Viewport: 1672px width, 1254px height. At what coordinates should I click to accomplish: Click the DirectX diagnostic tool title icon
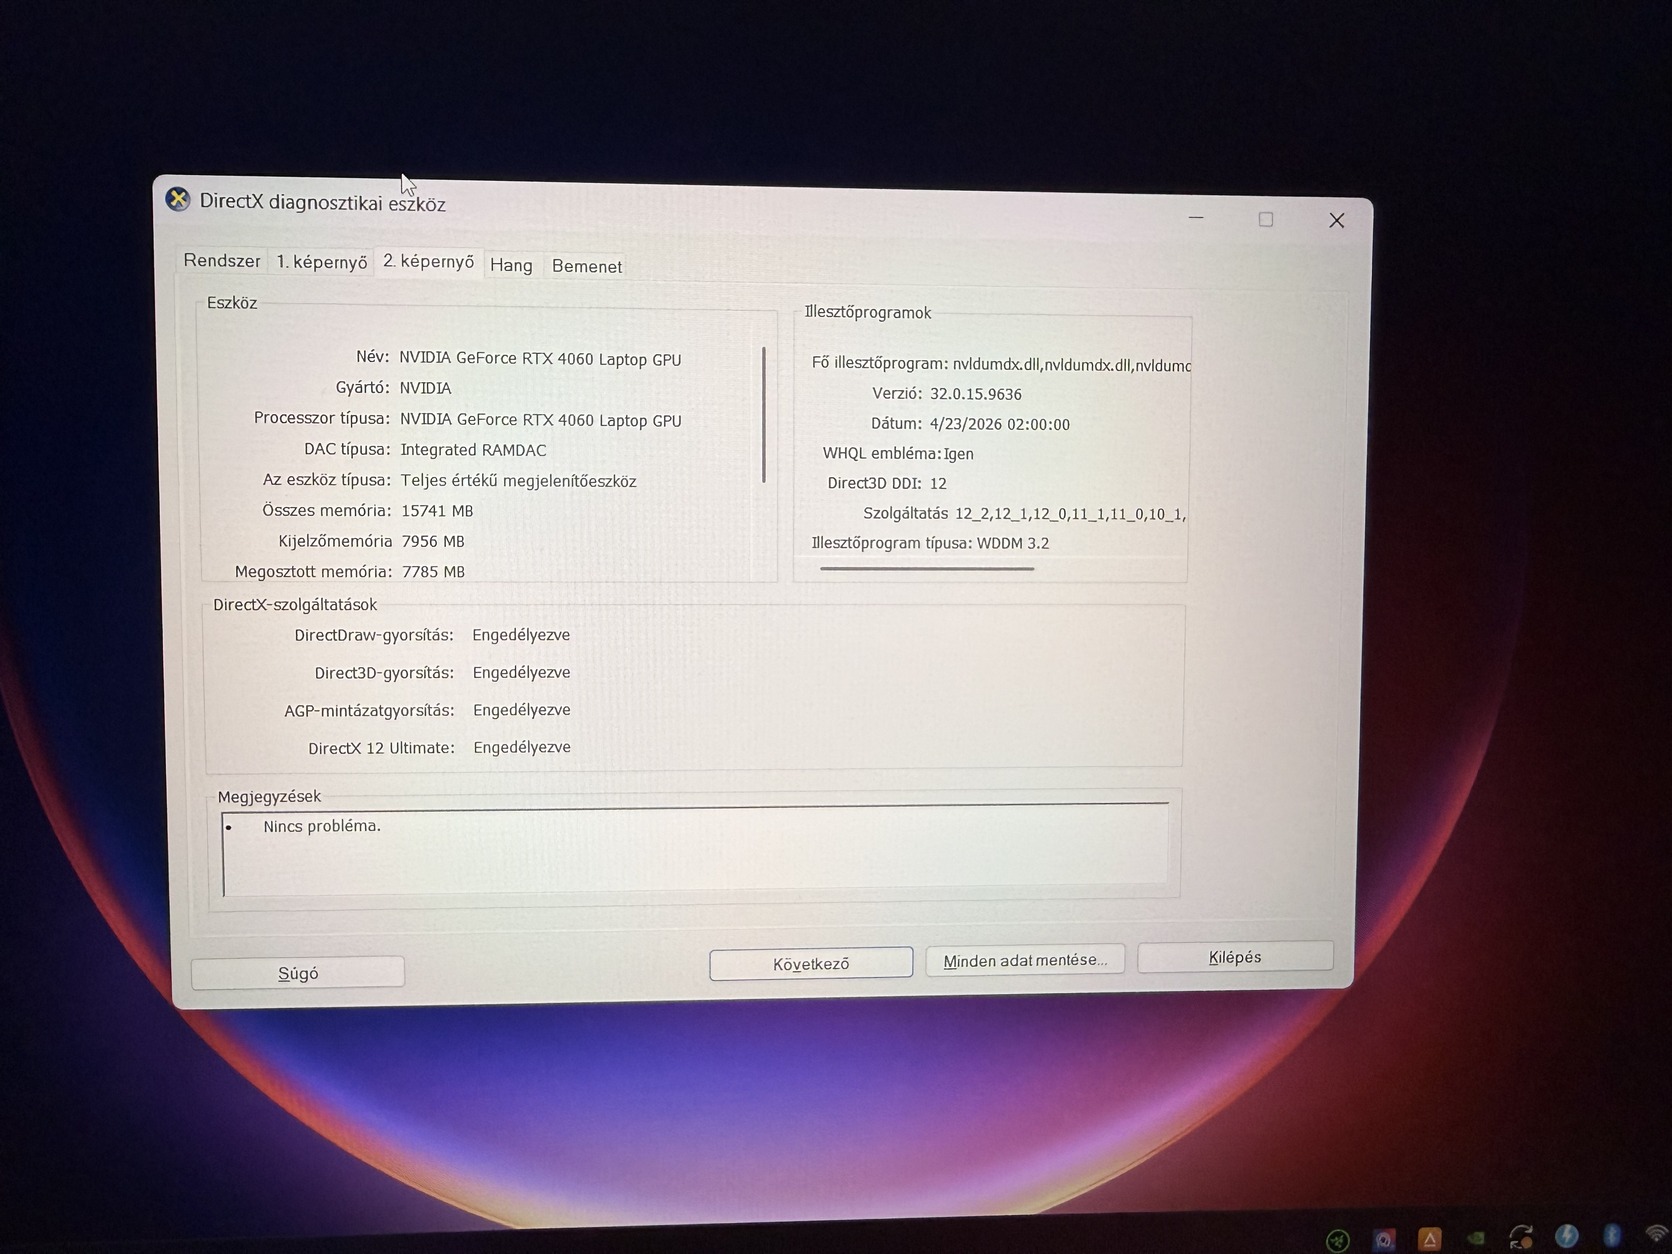pyautogui.click(x=178, y=199)
